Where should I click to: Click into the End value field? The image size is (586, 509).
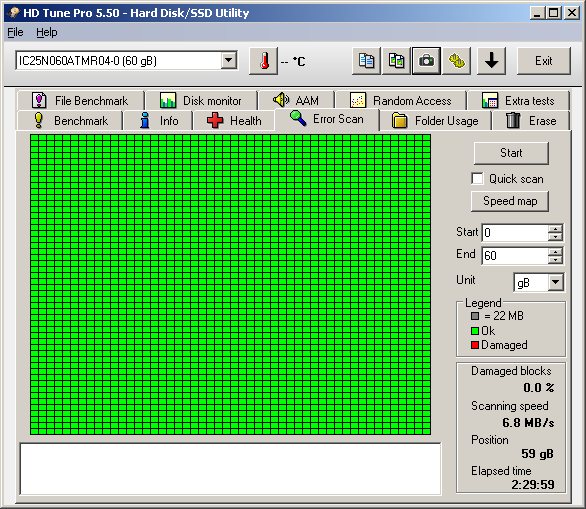tap(515, 256)
